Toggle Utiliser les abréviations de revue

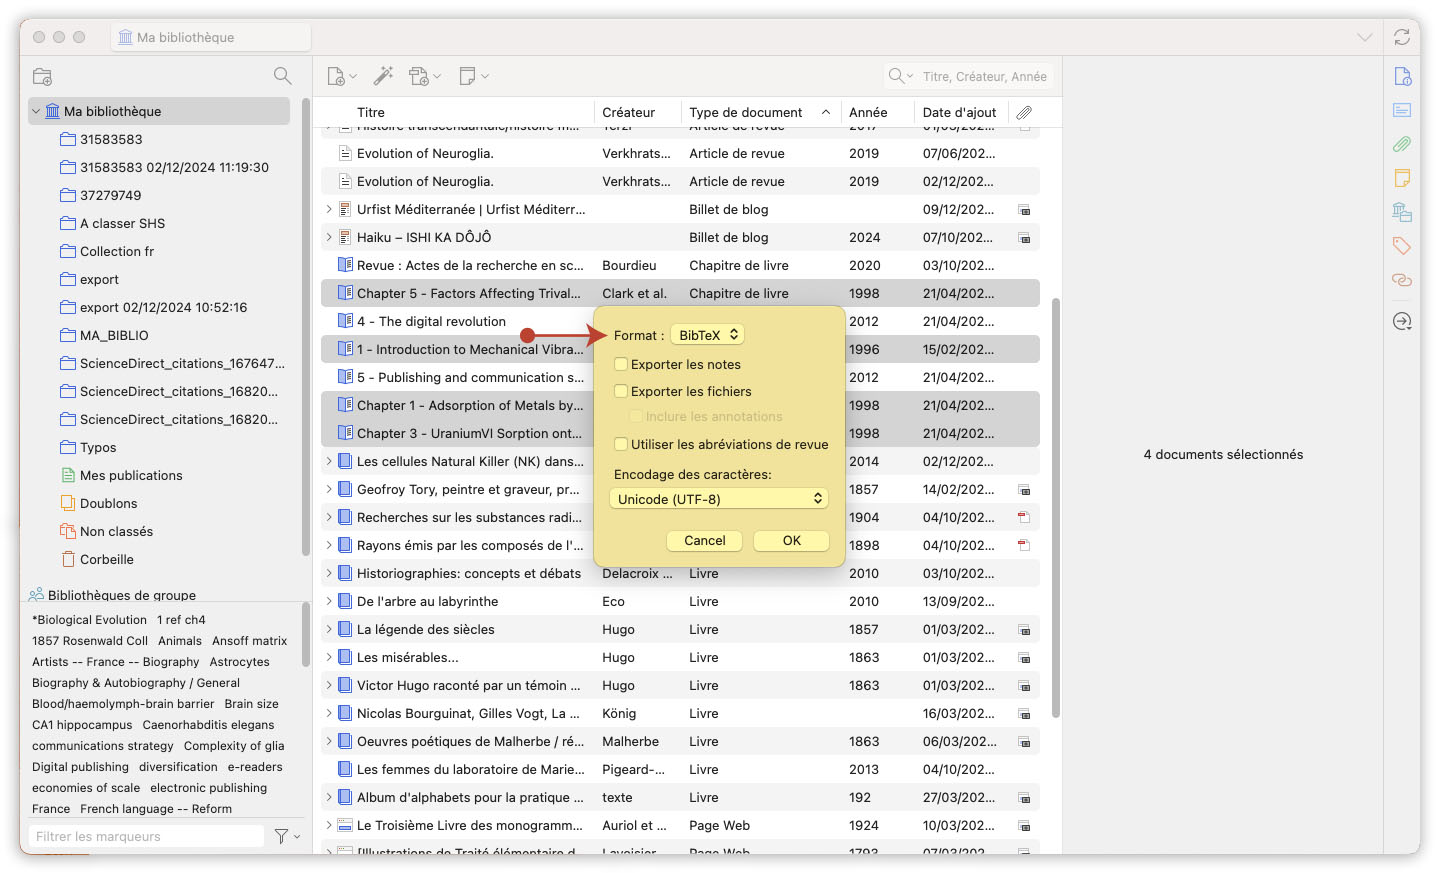(621, 444)
